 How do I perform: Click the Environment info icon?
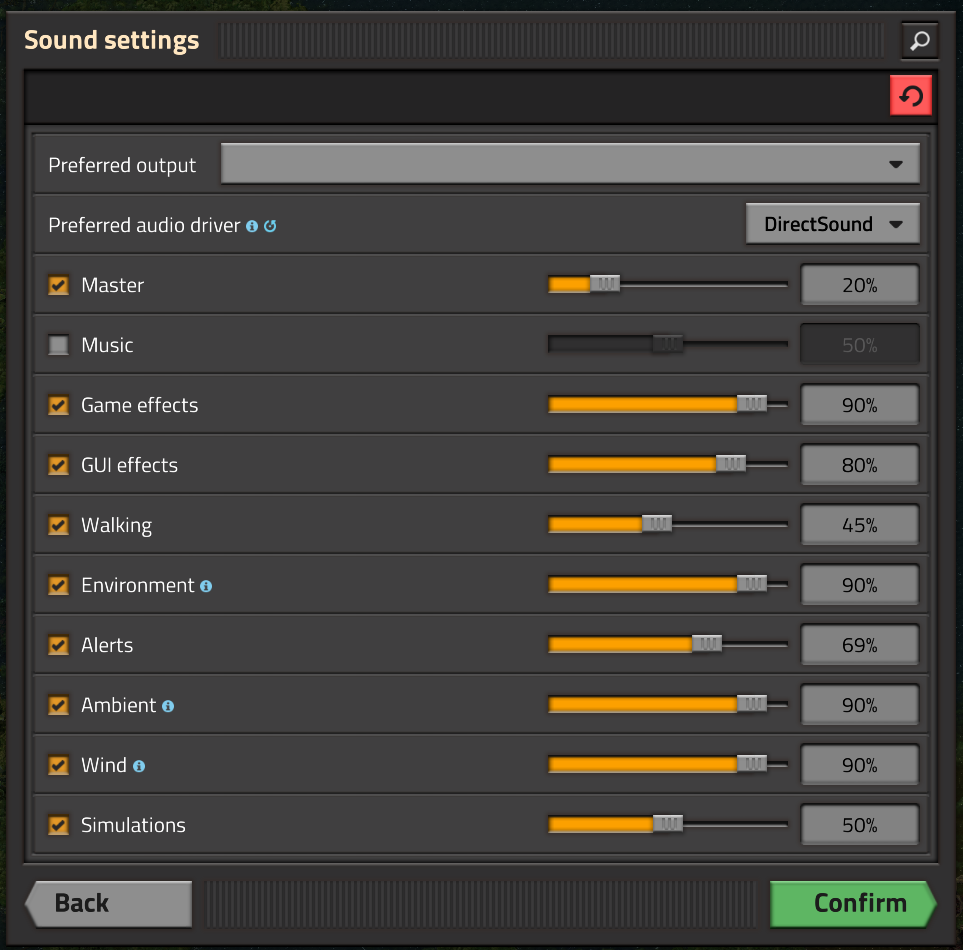point(206,586)
